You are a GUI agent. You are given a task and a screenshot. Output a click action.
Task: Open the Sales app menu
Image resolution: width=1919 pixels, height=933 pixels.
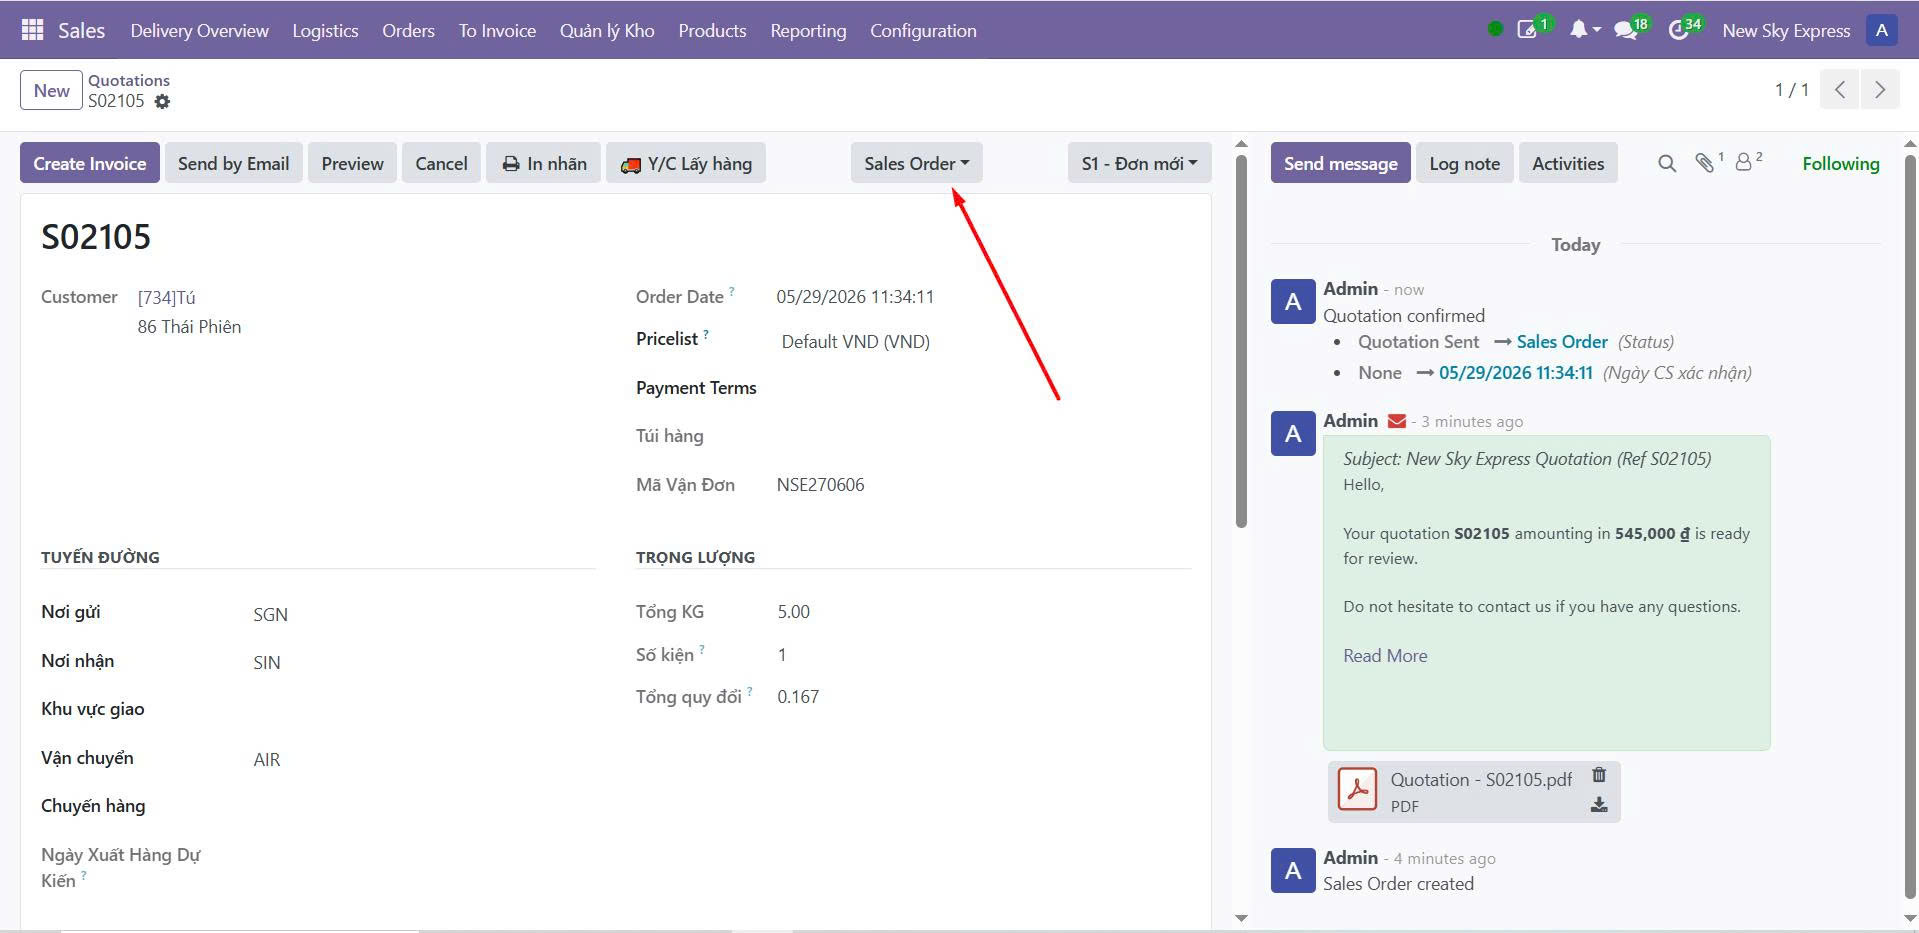coord(81,30)
